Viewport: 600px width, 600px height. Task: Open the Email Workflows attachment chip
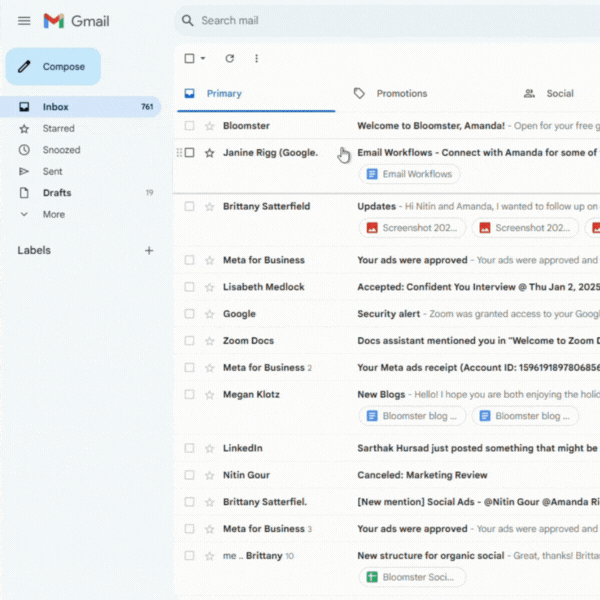409,174
